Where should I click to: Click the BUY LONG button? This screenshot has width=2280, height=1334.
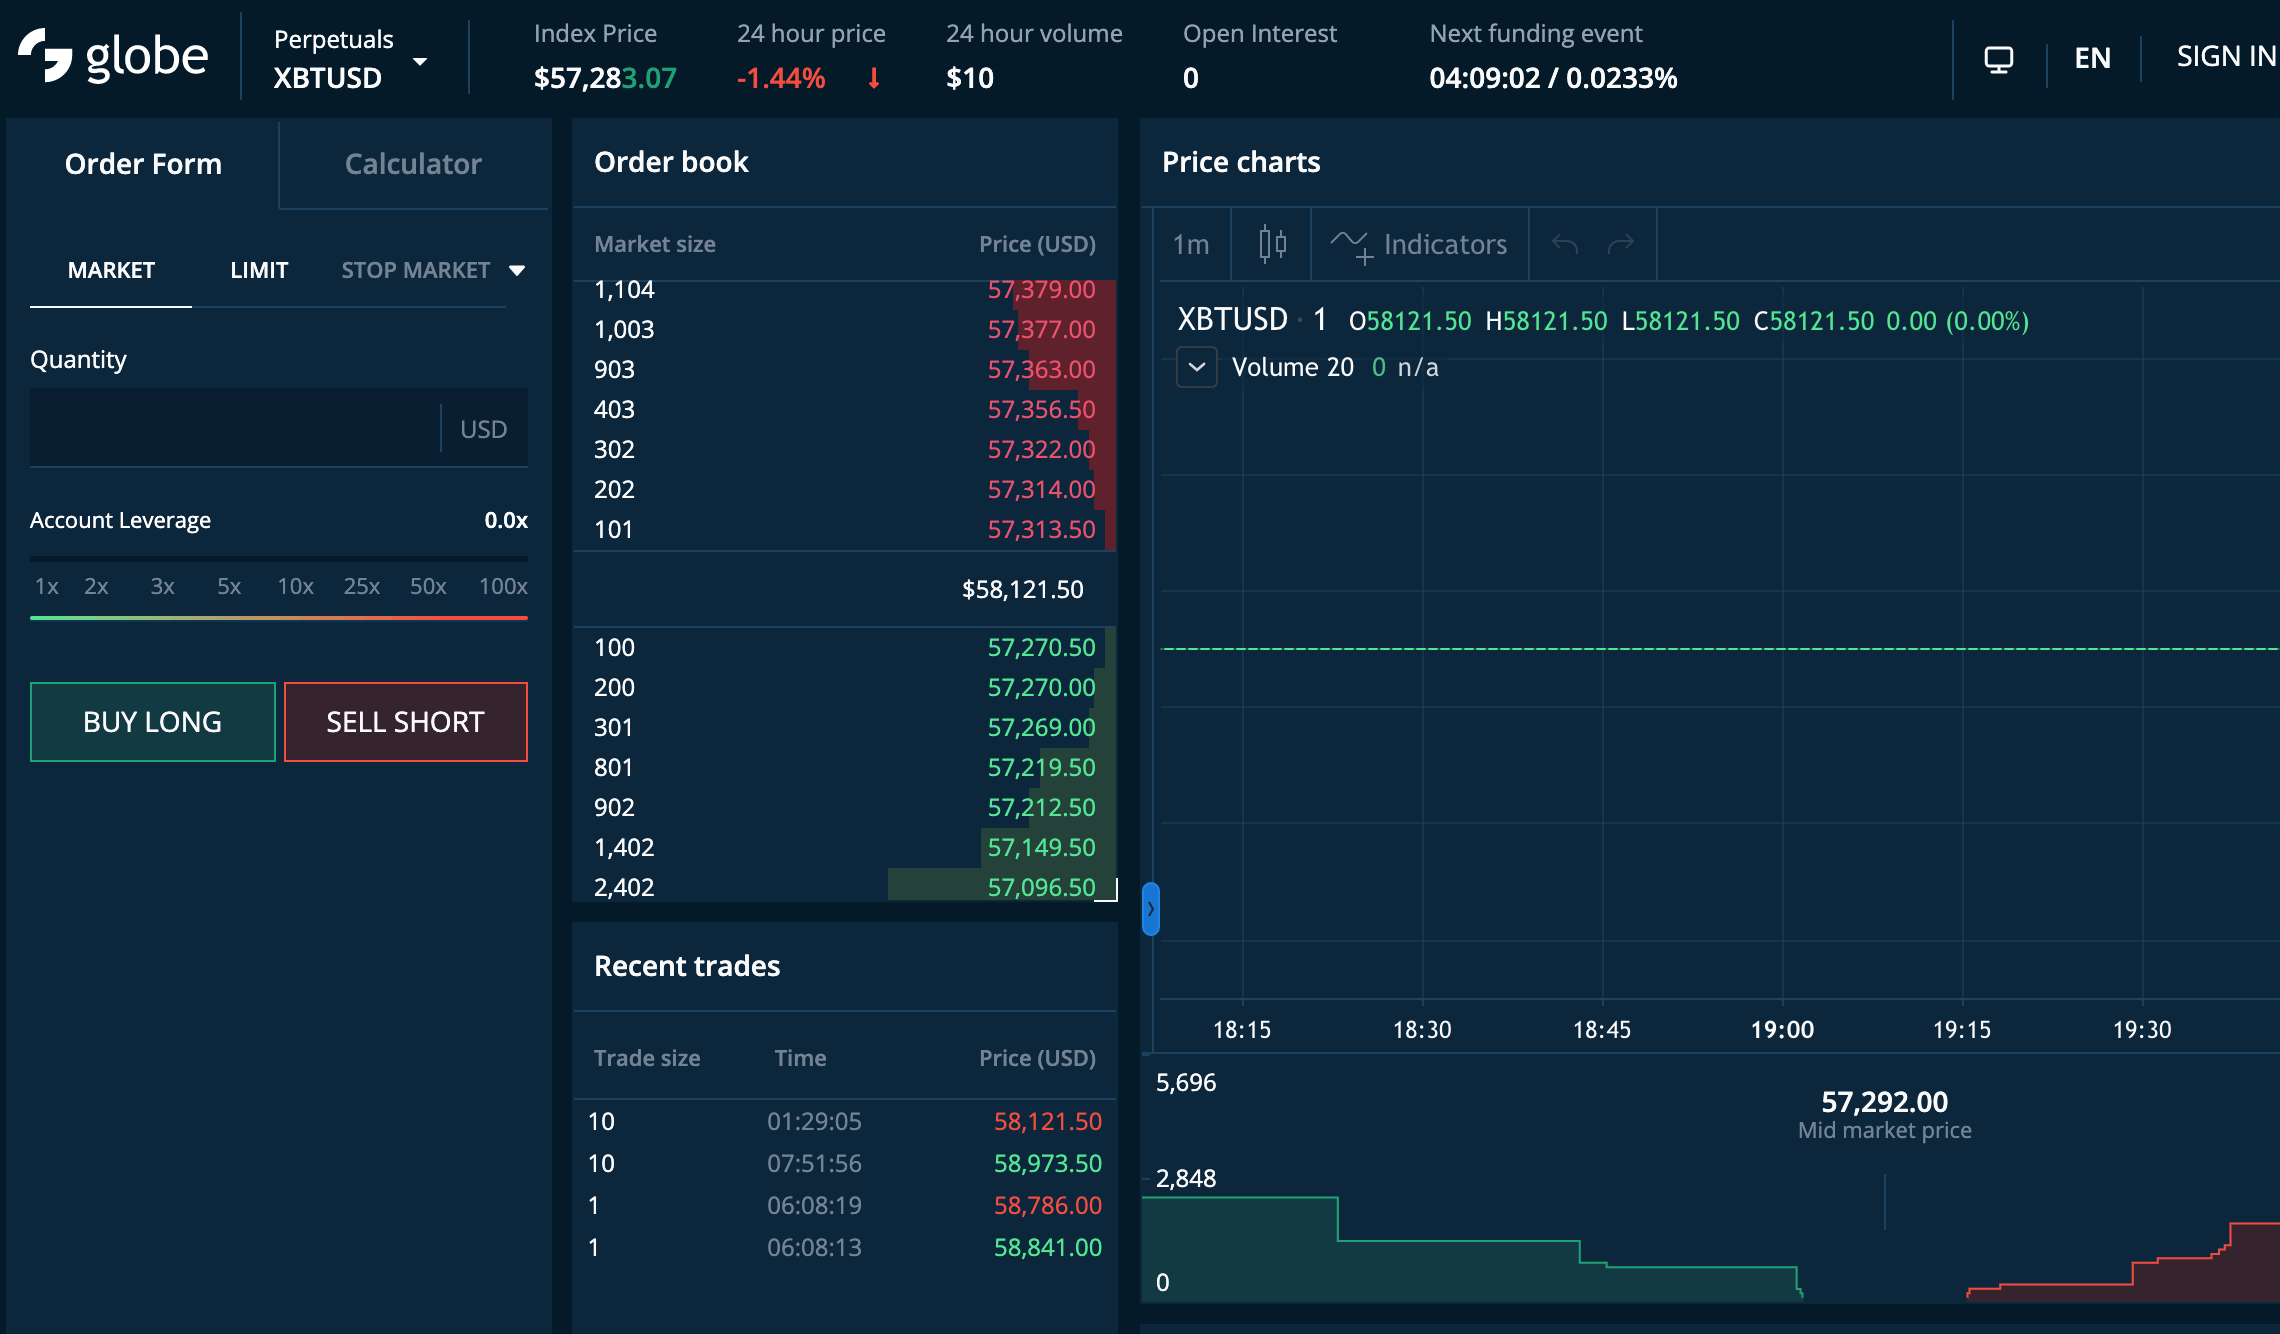(x=153, y=722)
